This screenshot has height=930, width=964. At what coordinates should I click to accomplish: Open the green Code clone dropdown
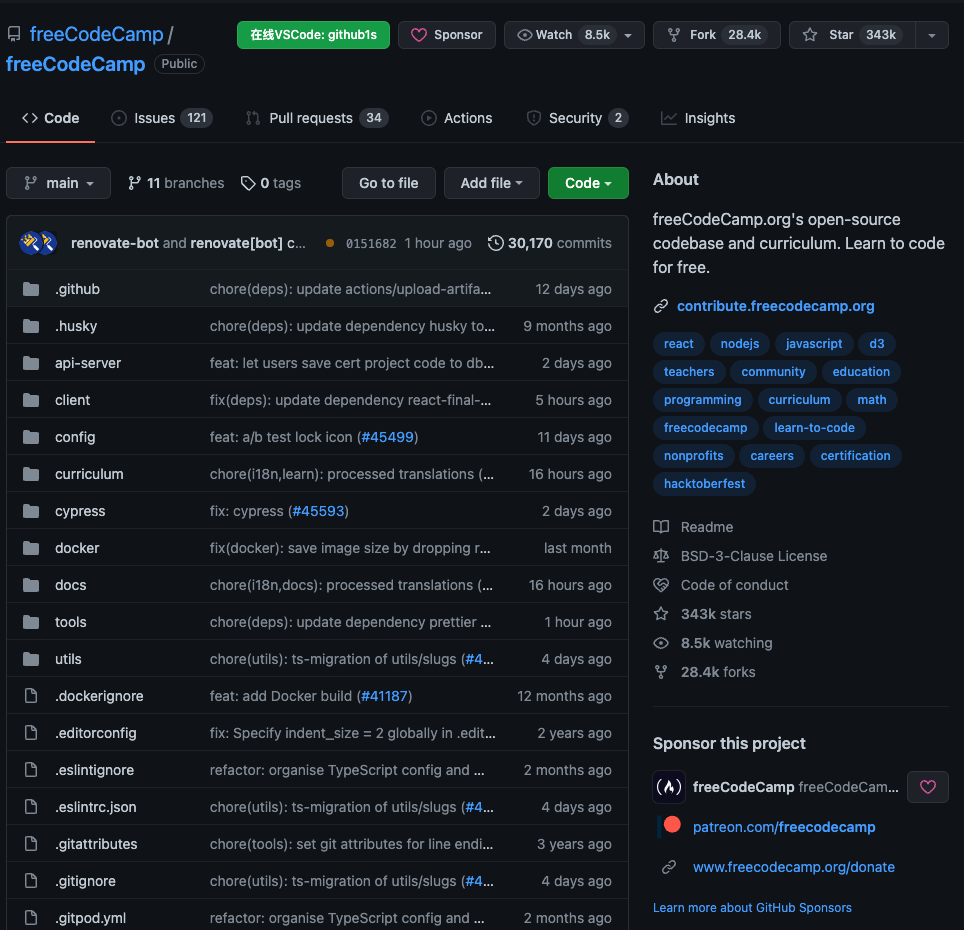pyautogui.click(x=588, y=183)
